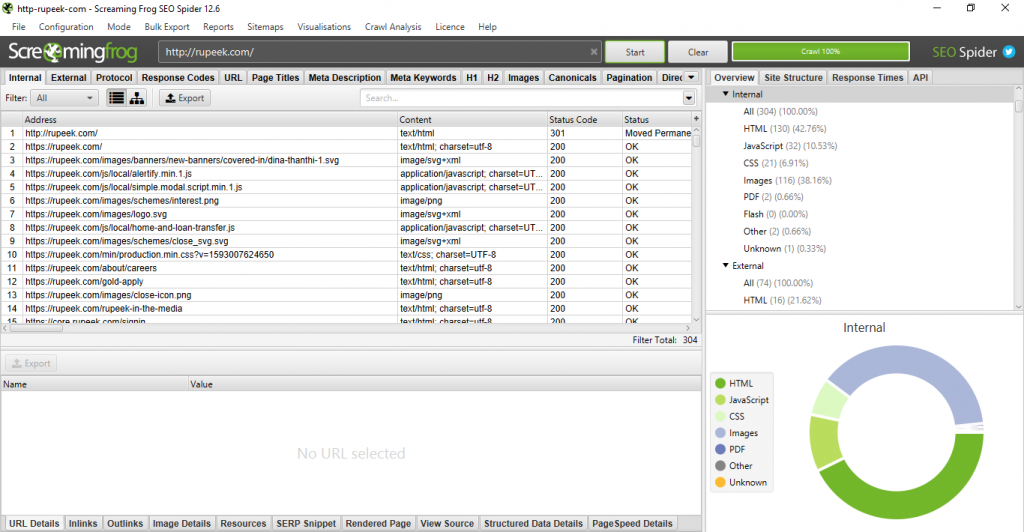Screen dimensions: 1024x532
Task: Open the Reports menu
Action: click(218, 27)
